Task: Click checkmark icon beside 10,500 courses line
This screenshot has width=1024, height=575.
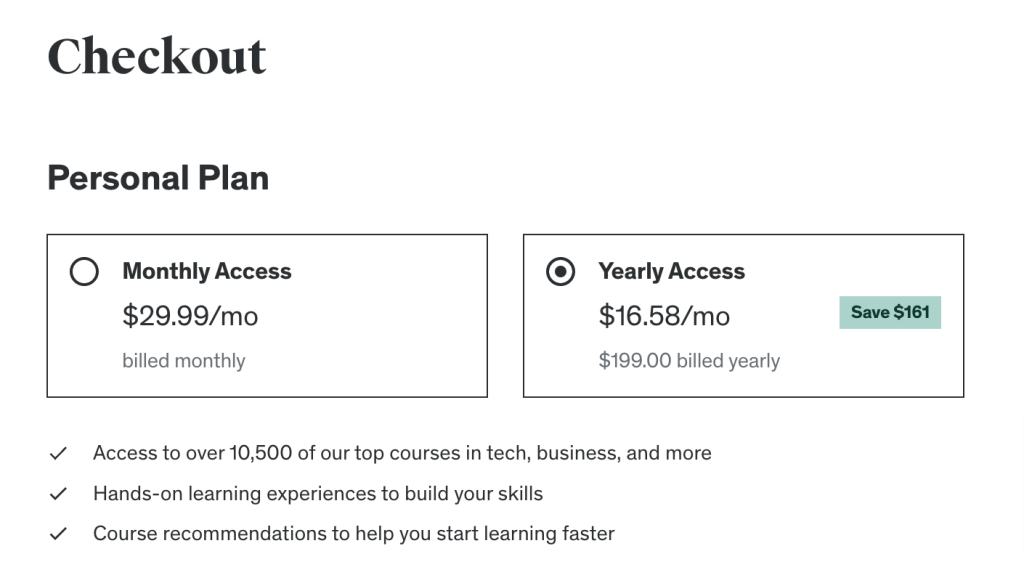Action: (58, 453)
